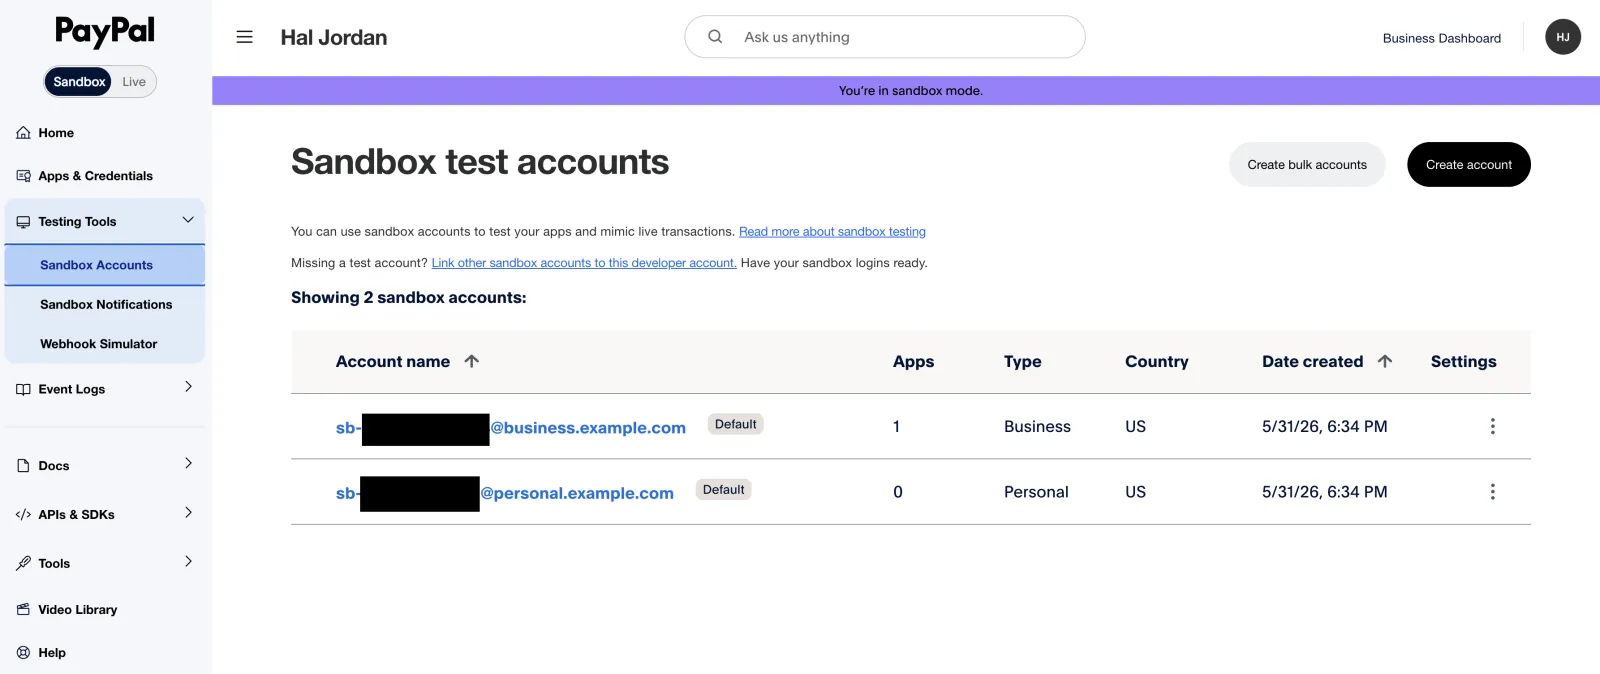Image resolution: width=1600 pixels, height=674 pixels.
Task: Click Create account button
Action: tap(1468, 165)
